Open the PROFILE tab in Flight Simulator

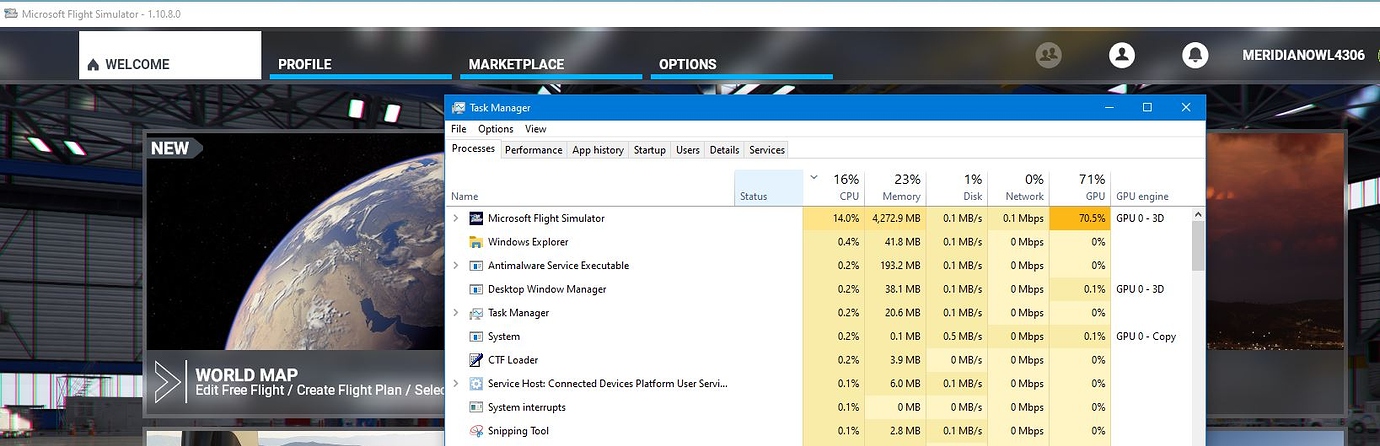tap(360, 65)
